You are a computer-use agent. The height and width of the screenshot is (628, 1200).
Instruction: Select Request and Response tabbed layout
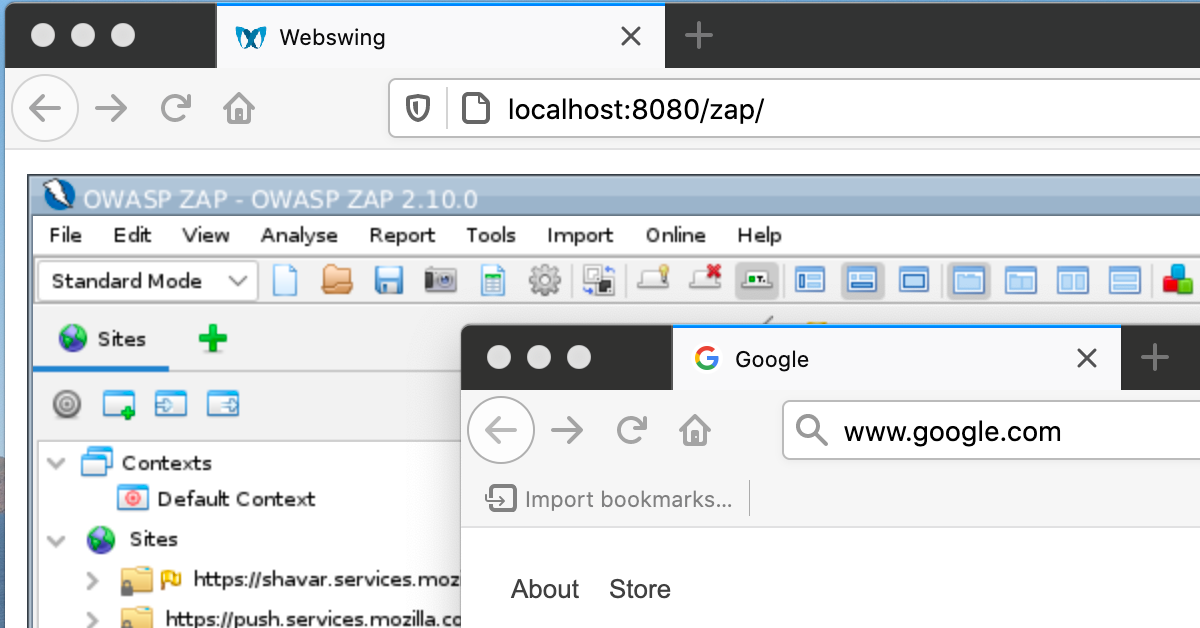pos(967,281)
